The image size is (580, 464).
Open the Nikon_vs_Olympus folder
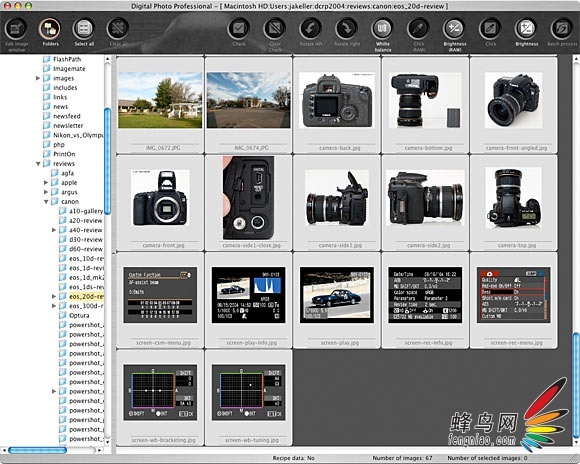point(73,135)
